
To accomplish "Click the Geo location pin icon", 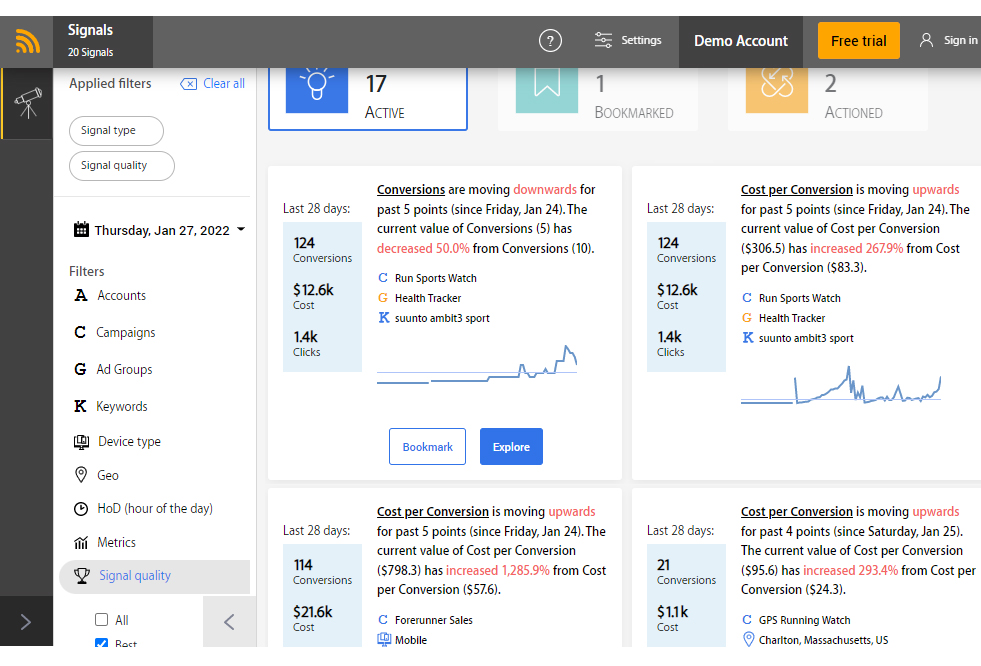I will (x=81, y=475).
